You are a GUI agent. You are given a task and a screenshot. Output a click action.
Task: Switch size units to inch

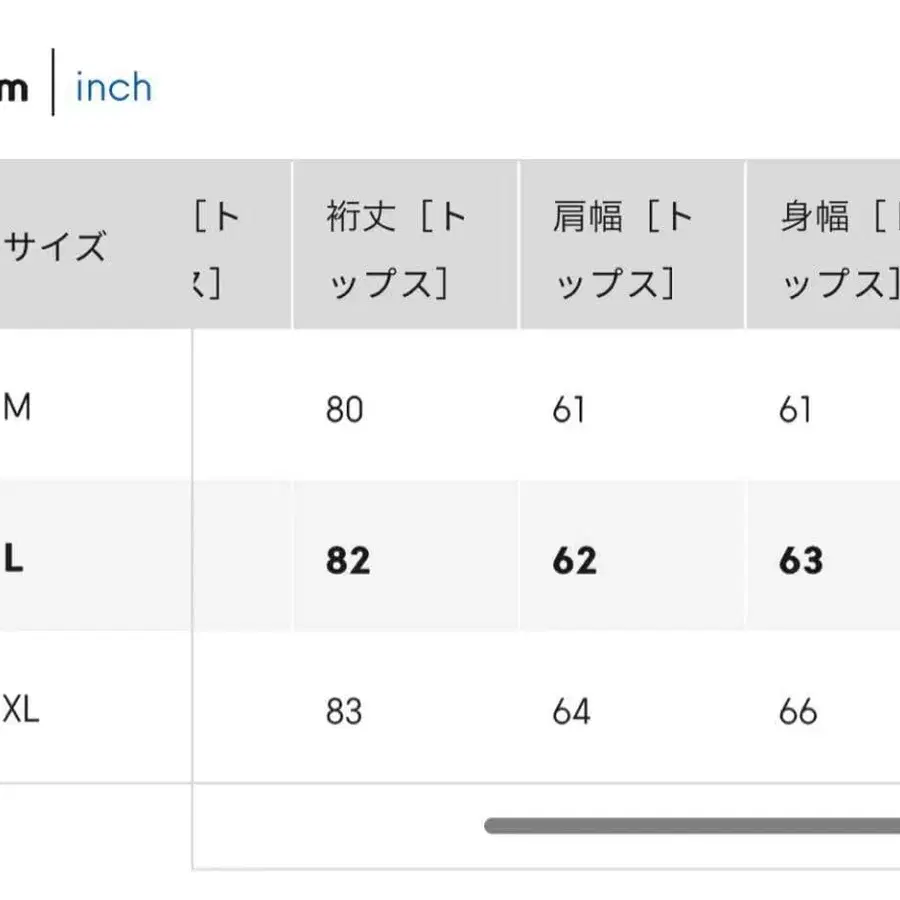[x=113, y=88]
